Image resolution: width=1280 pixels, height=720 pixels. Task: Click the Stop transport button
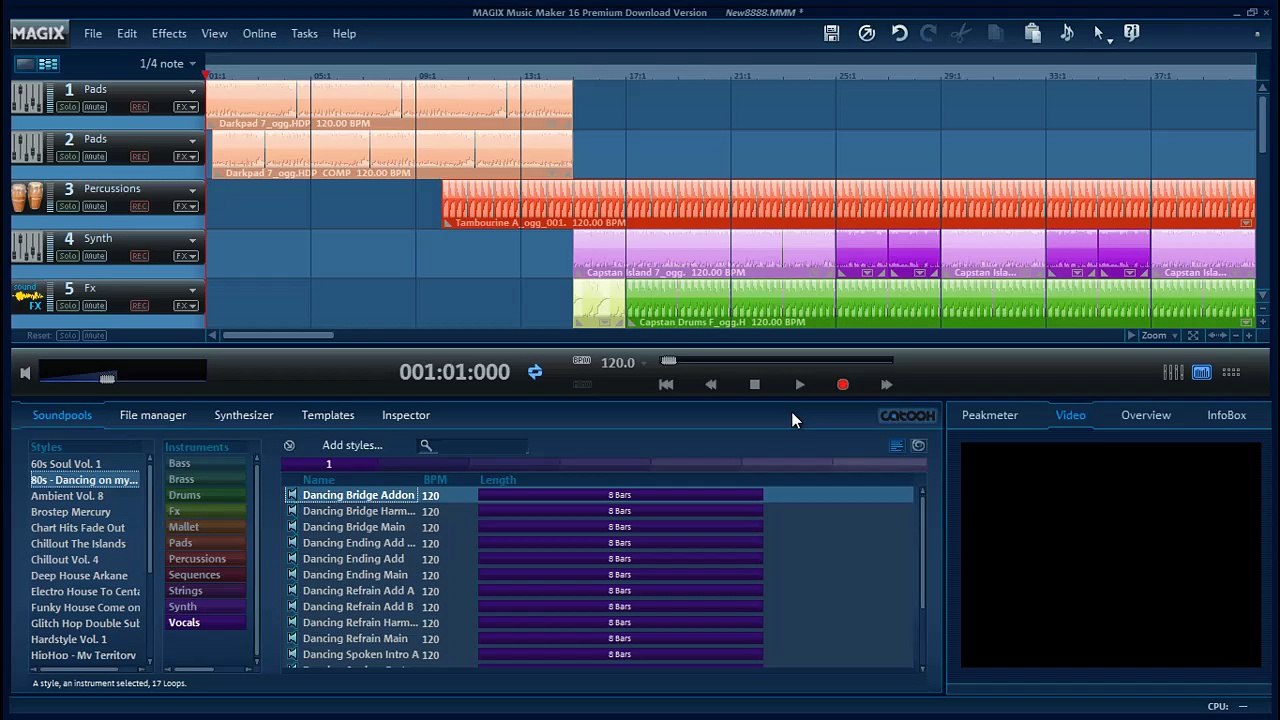pyautogui.click(x=755, y=385)
